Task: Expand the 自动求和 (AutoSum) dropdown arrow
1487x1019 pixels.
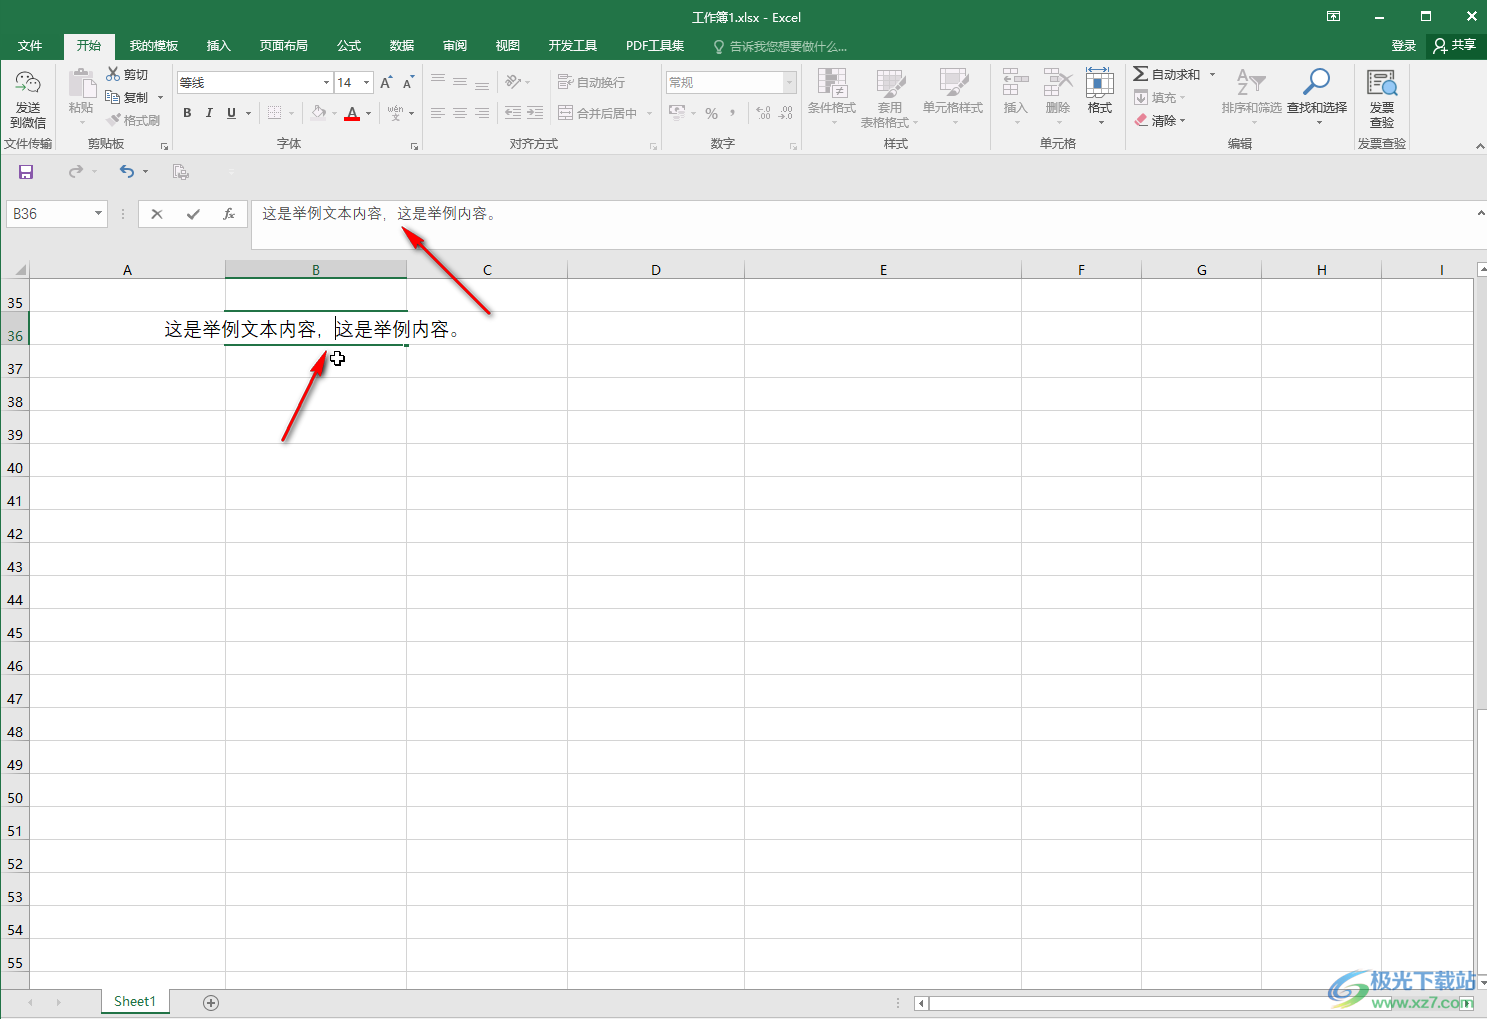Action: (x=1212, y=75)
